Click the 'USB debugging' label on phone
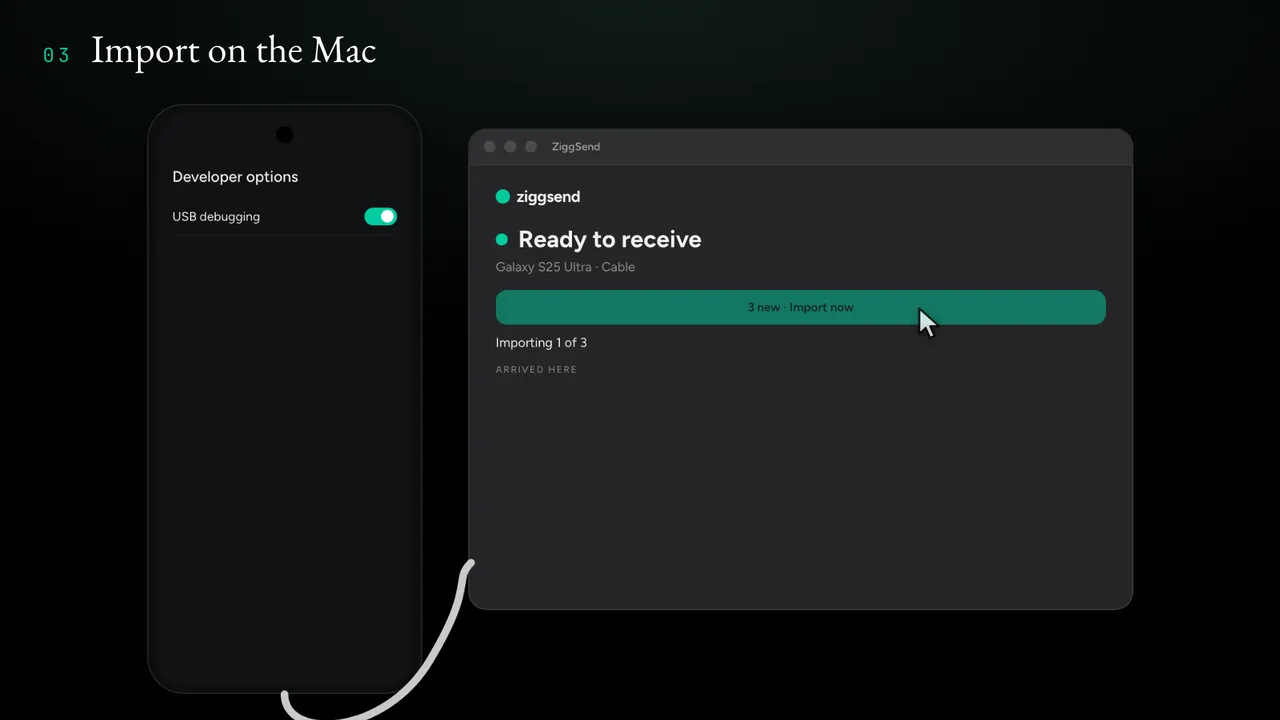1280x720 pixels. [x=216, y=216]
